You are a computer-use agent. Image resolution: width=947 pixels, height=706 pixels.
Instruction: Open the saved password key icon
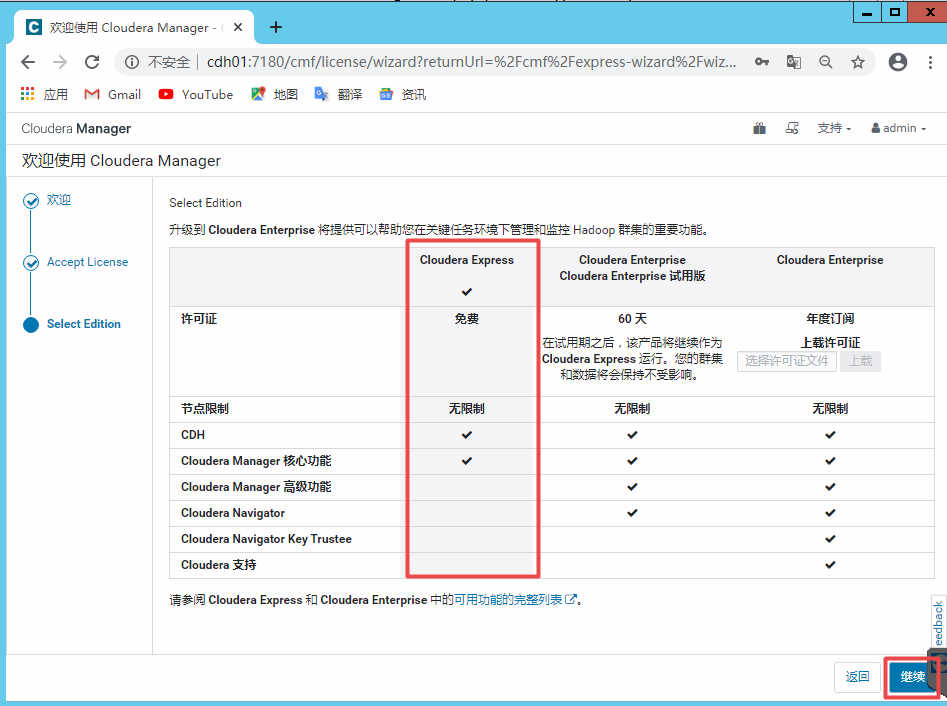tap(762, 62)
